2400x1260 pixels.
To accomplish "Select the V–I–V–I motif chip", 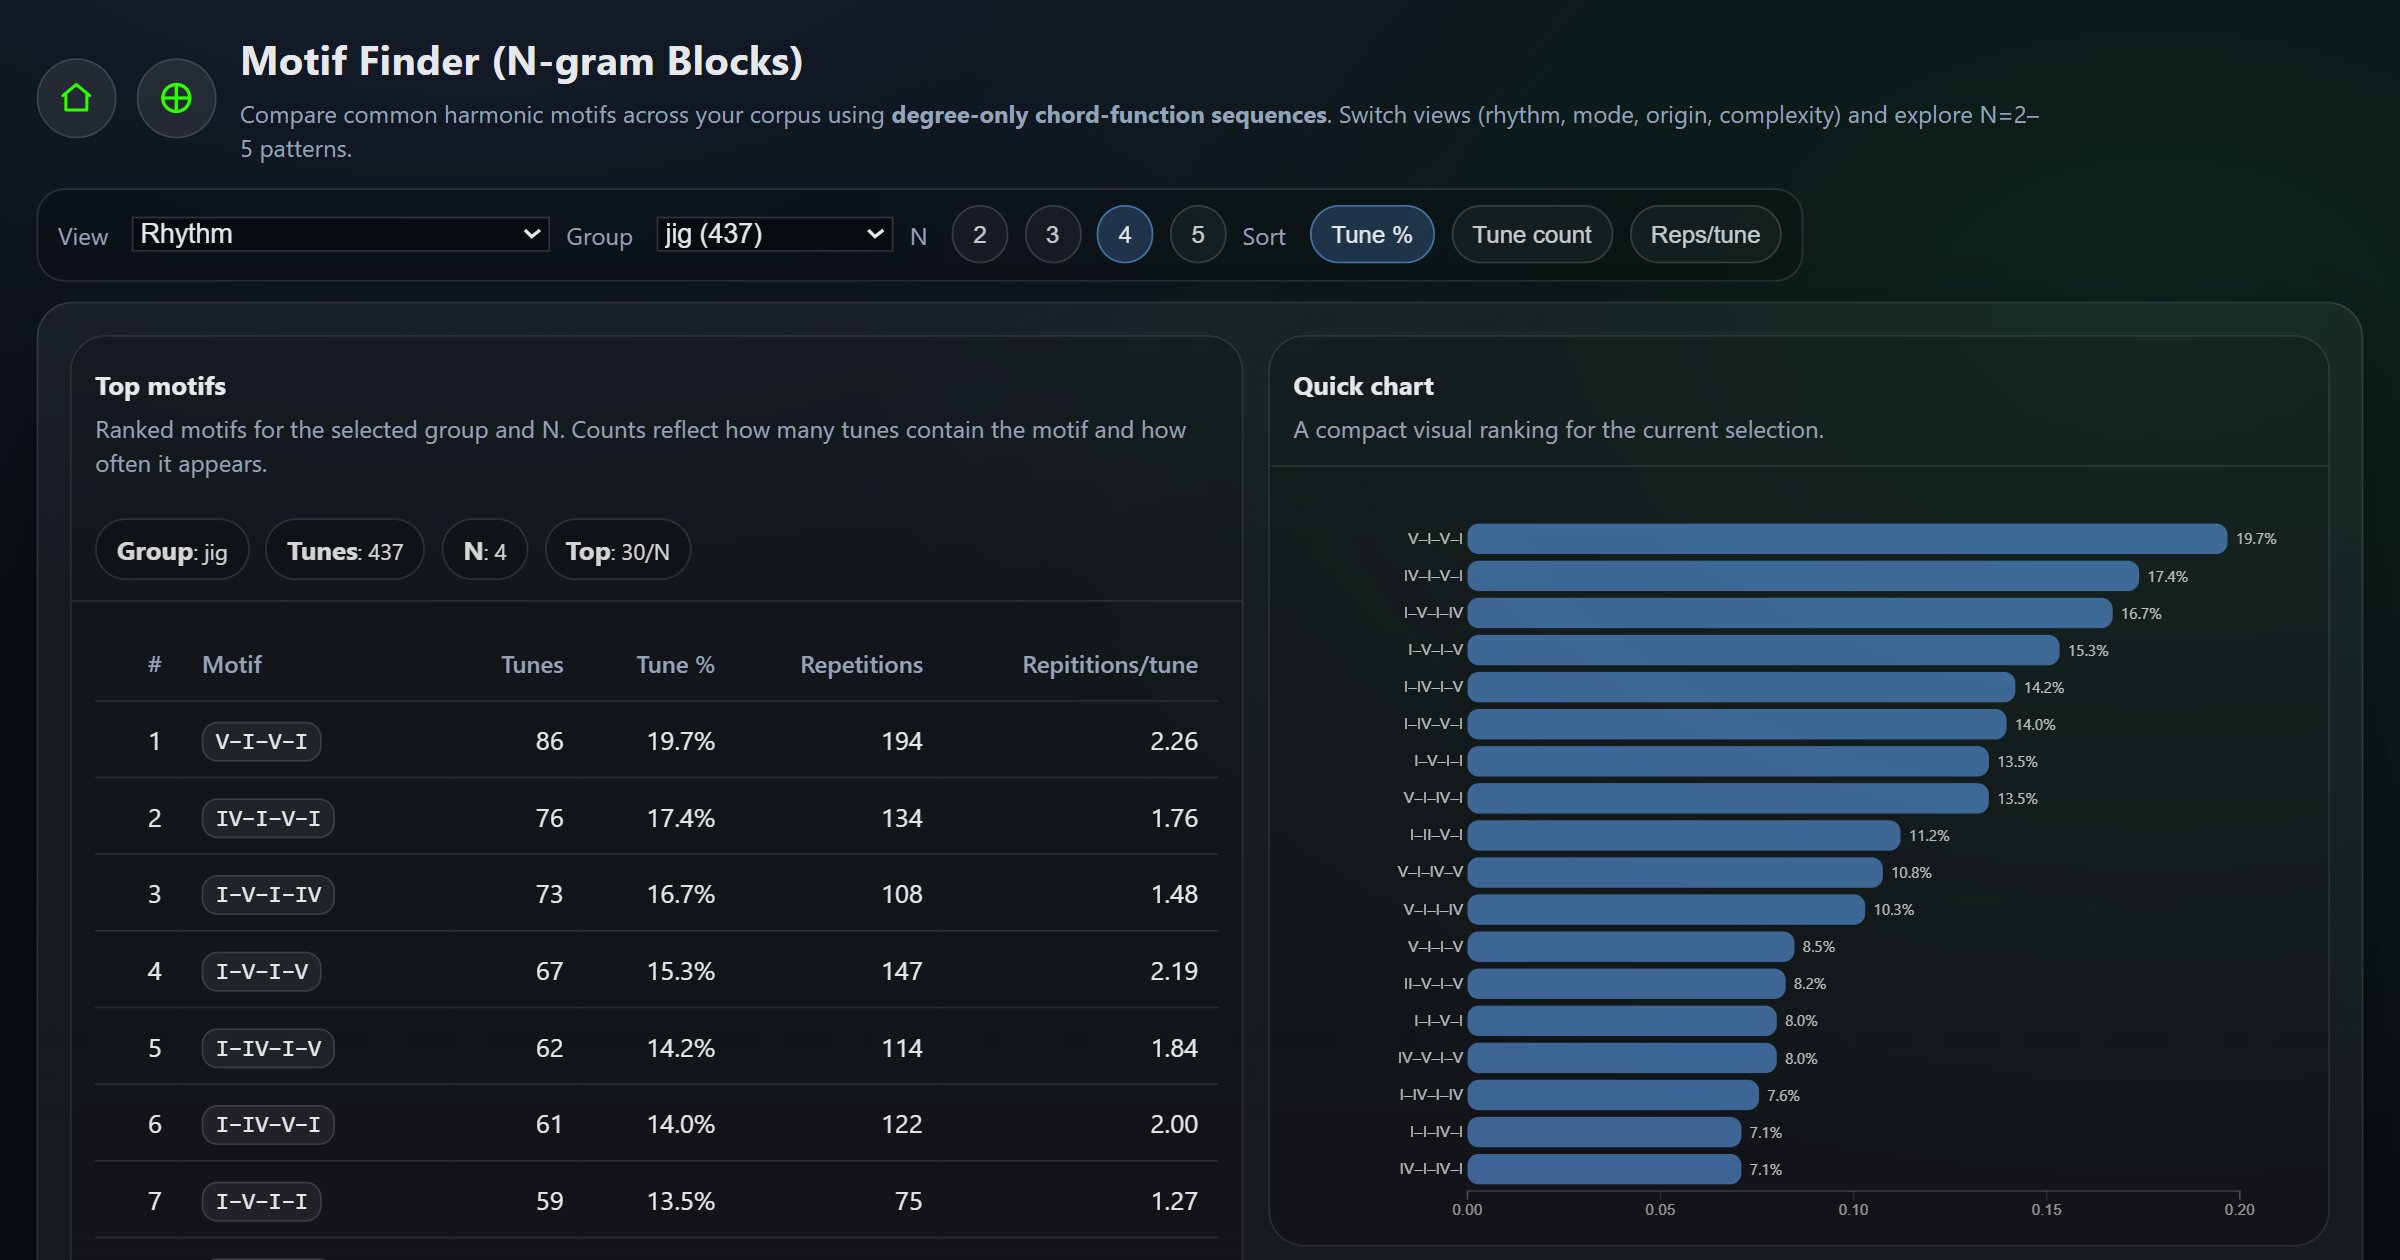I will pos(261,741).
